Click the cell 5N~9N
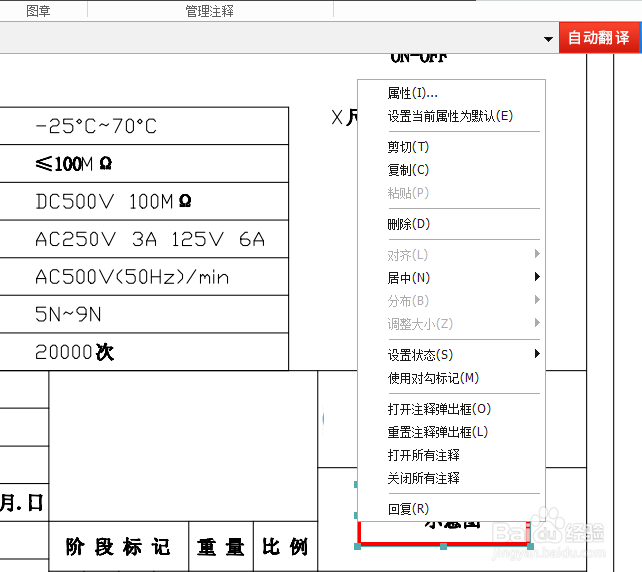Screen dimensions: 642x572 tap(144, 314)
